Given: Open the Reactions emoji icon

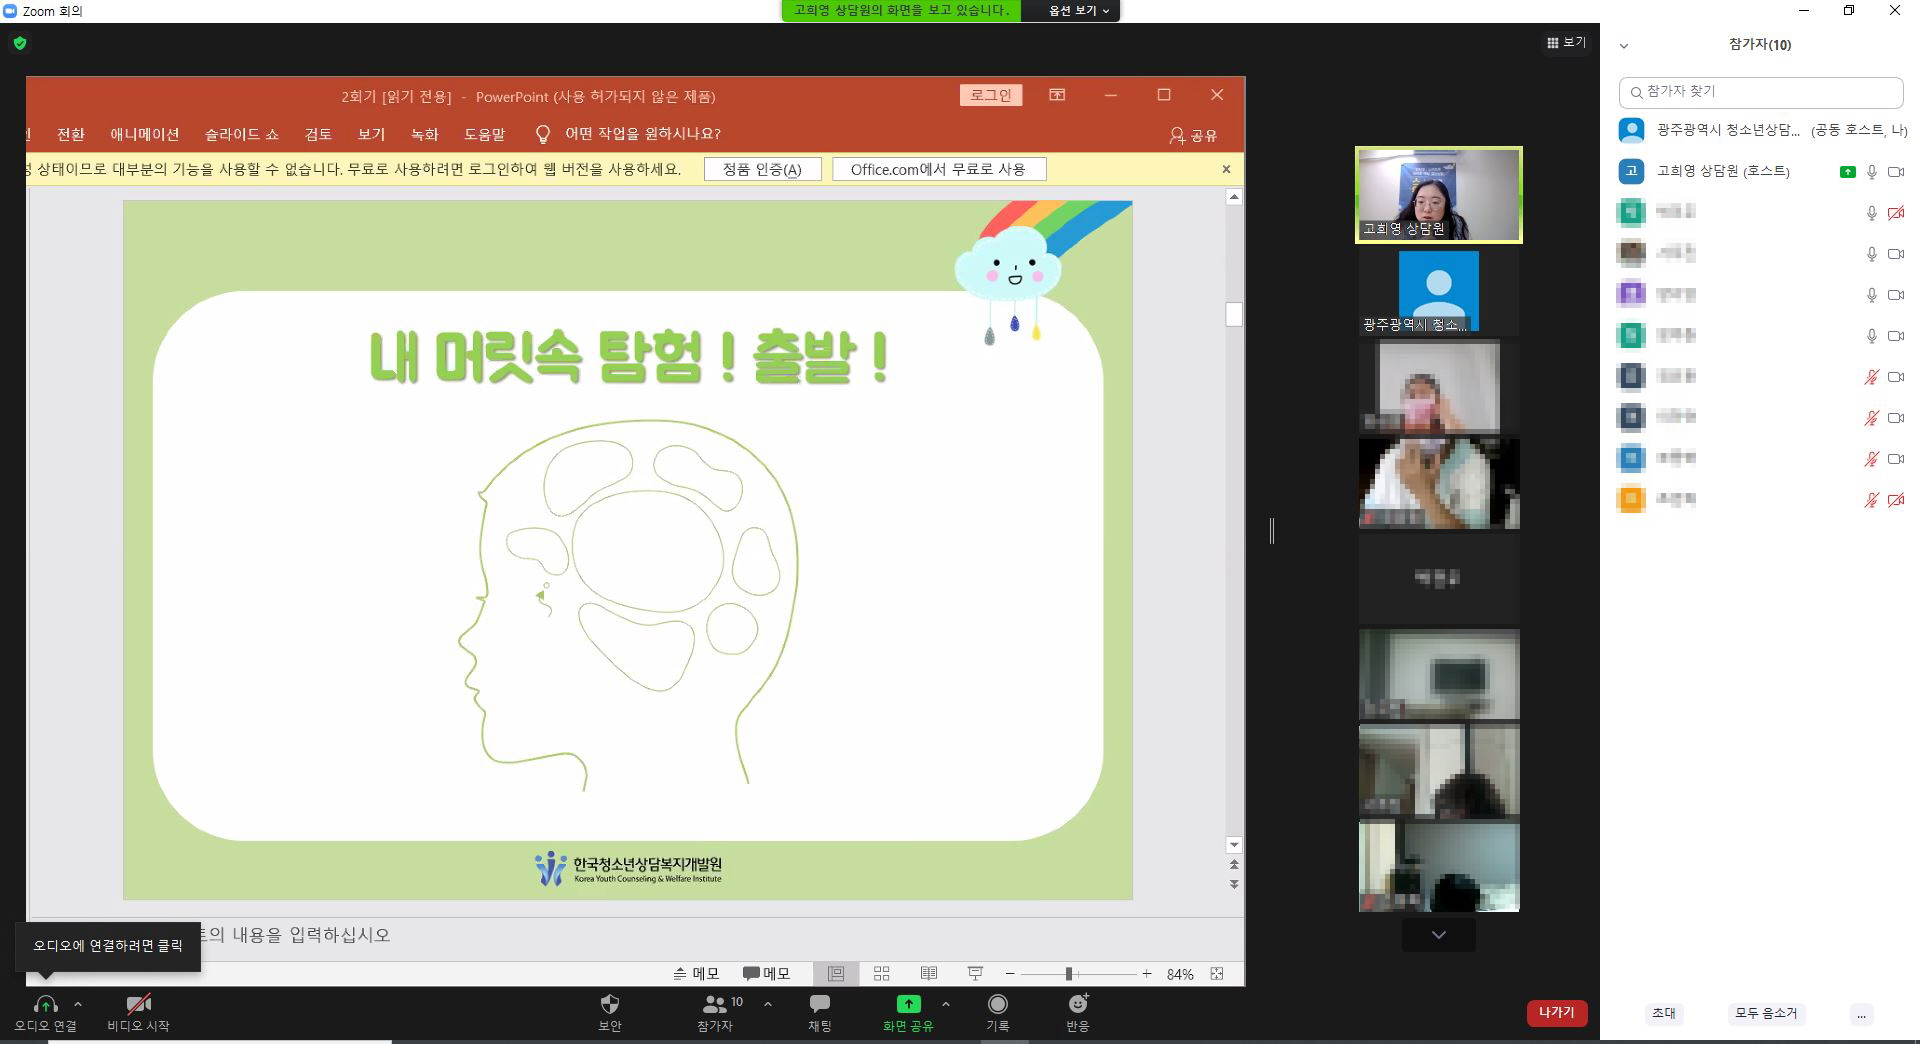Looking at the screenshot, I should 1077,1004.
